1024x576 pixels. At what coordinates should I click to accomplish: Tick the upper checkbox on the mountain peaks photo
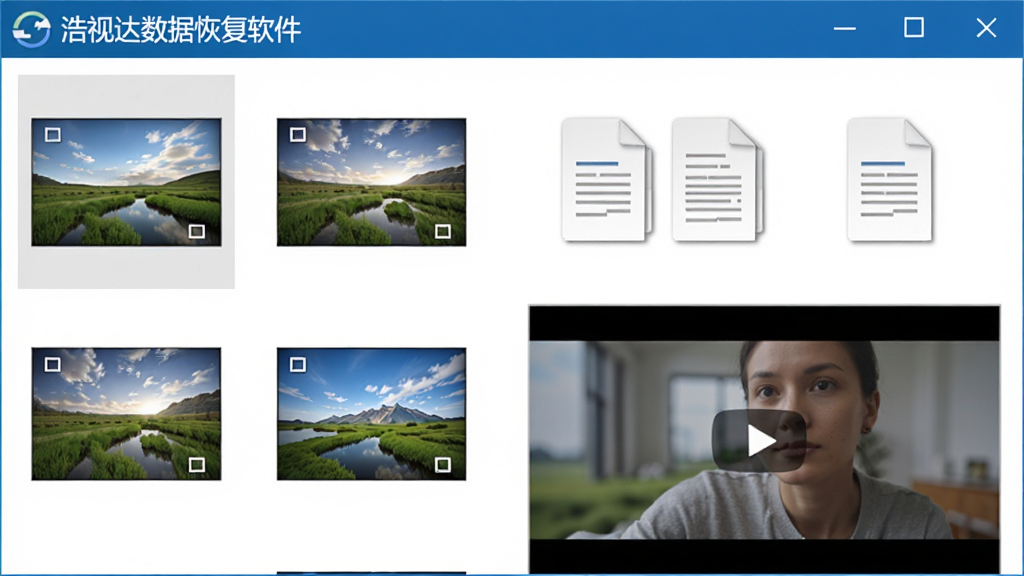tap(298, 364)
